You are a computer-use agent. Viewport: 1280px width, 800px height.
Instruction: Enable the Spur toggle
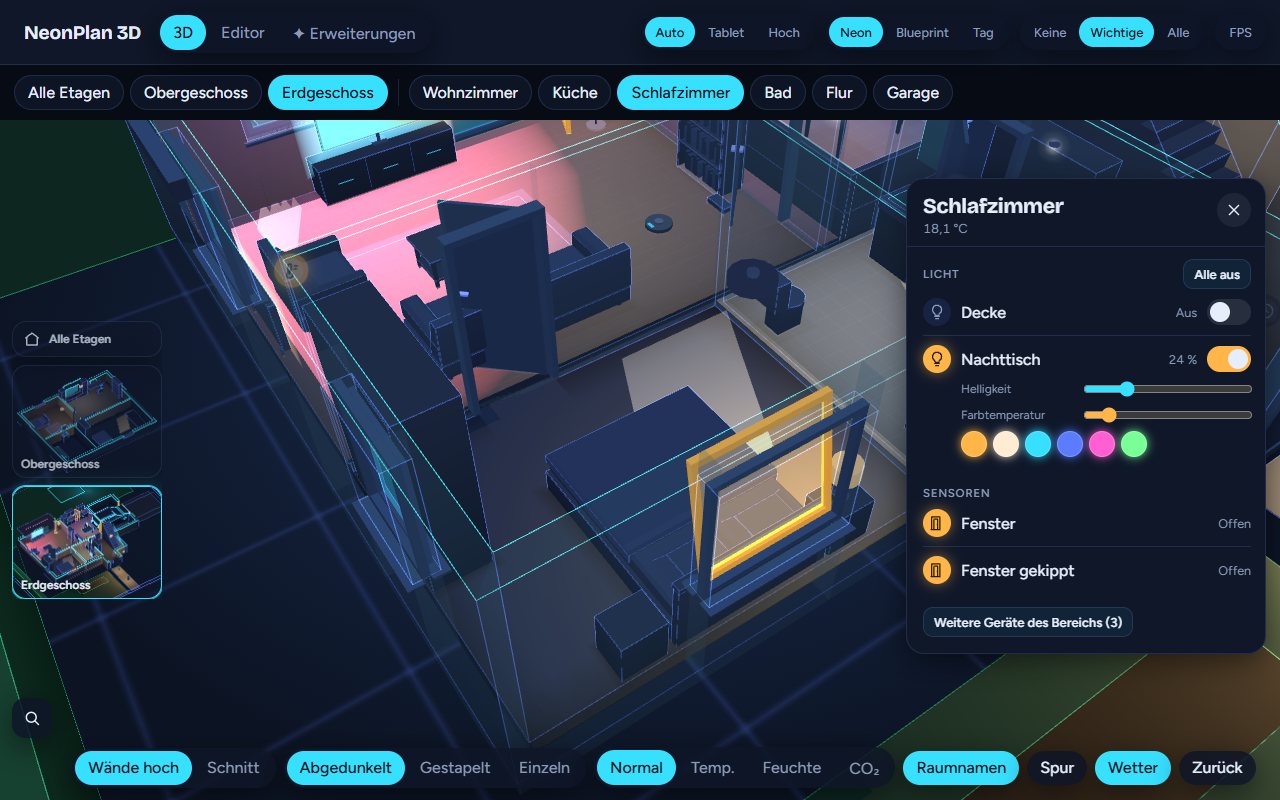[1057, 768]
